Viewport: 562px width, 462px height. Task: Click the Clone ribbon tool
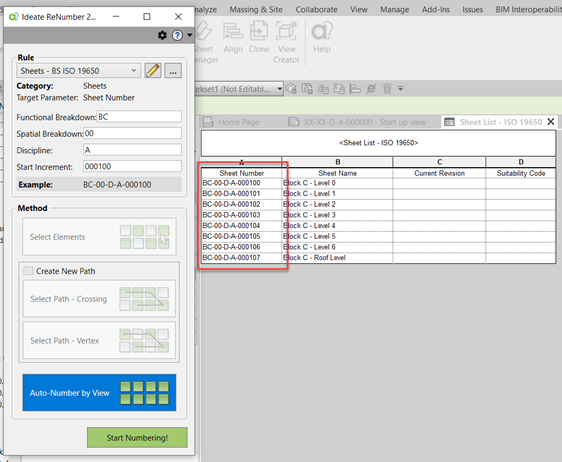point(259,37)
